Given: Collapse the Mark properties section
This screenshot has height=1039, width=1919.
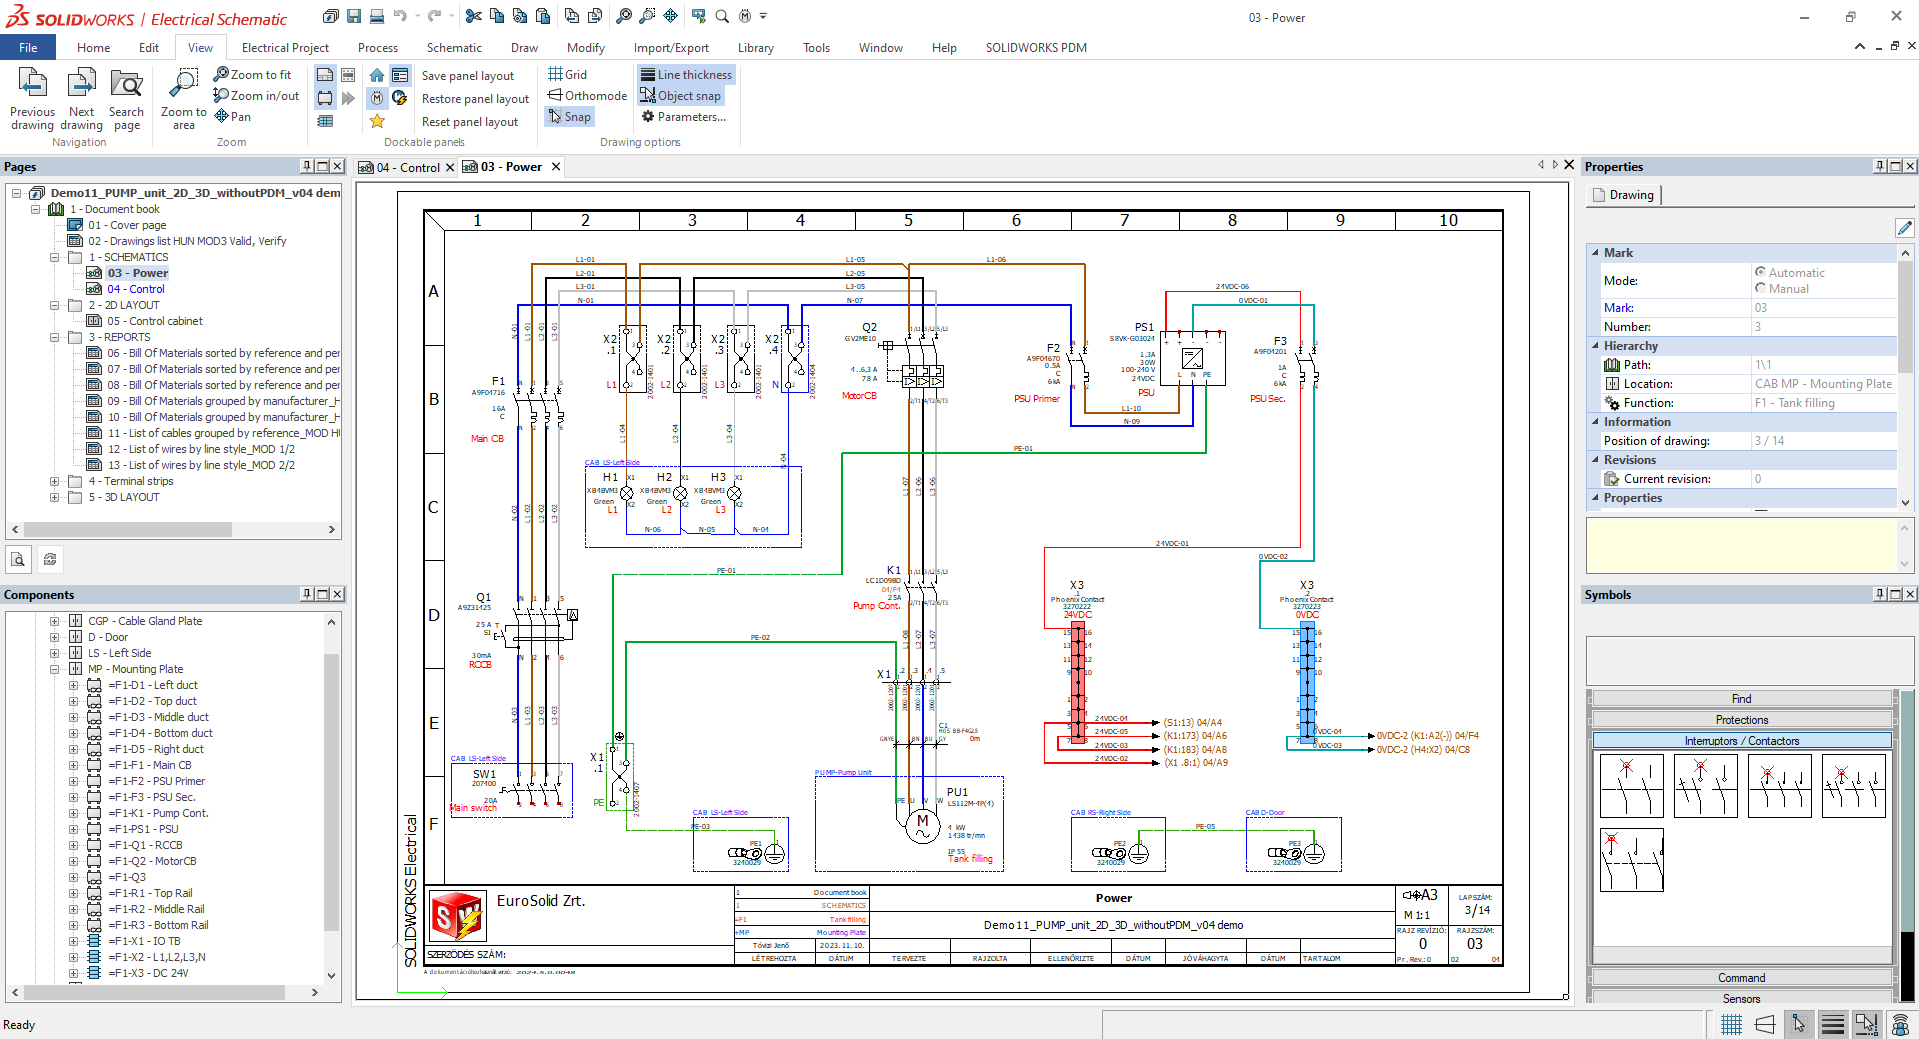Looking at the screenshot, I should 1595,253.
